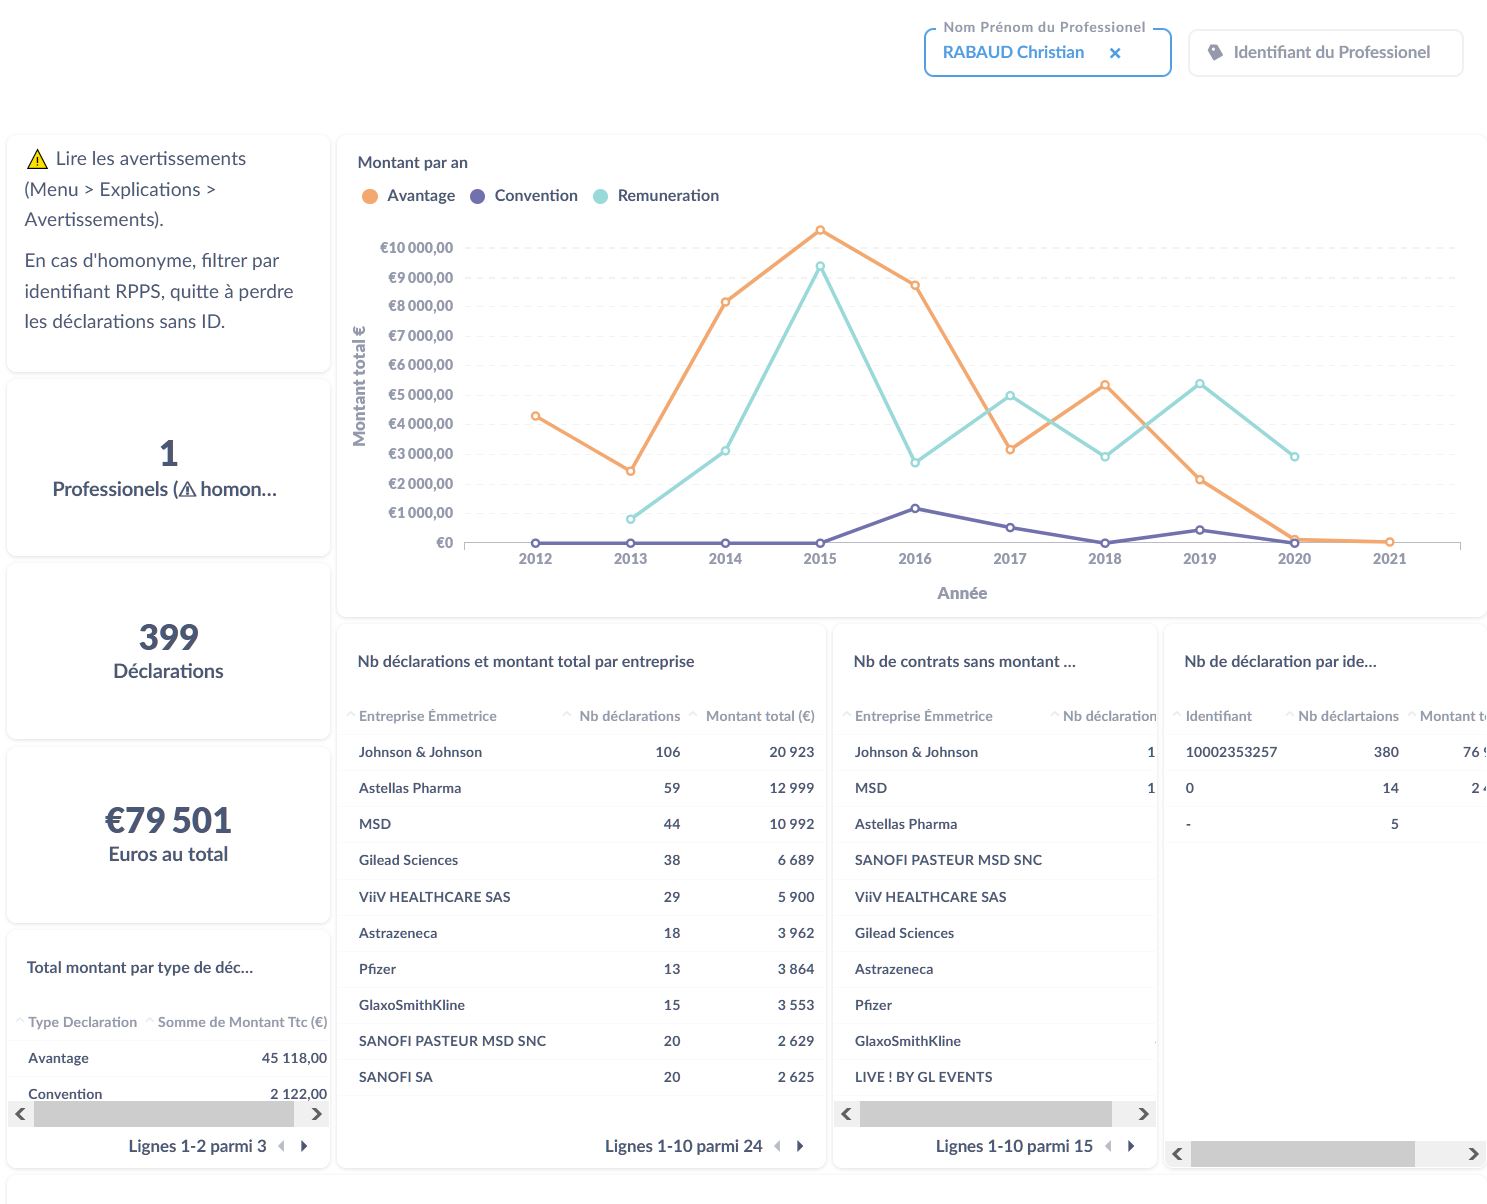Sort type table by Type Declaration header
This screenshot has width=1487, height=1204.
(82, 1022)
